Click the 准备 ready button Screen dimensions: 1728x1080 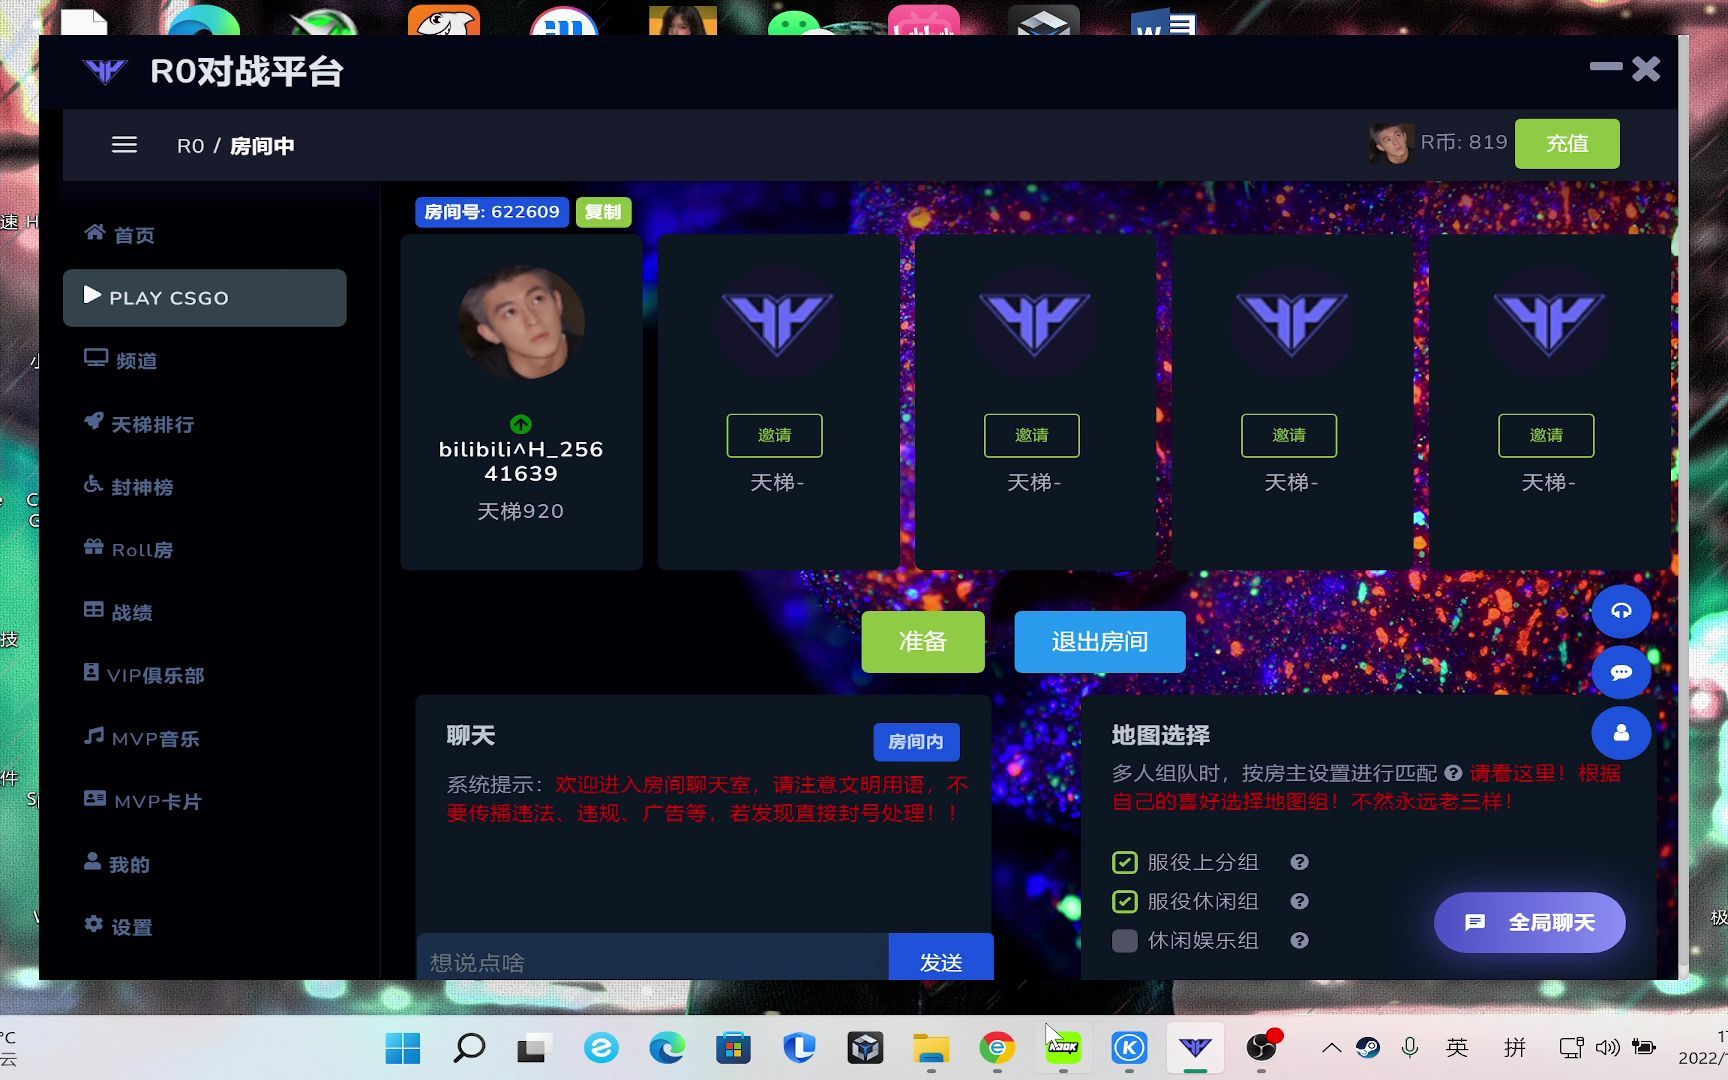click(922, 641)
